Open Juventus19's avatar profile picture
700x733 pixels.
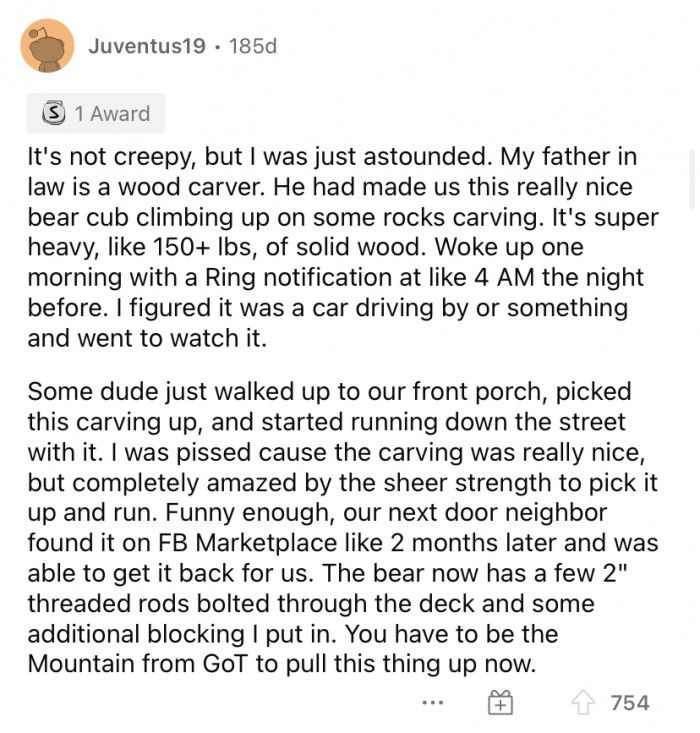pos(47,46)
